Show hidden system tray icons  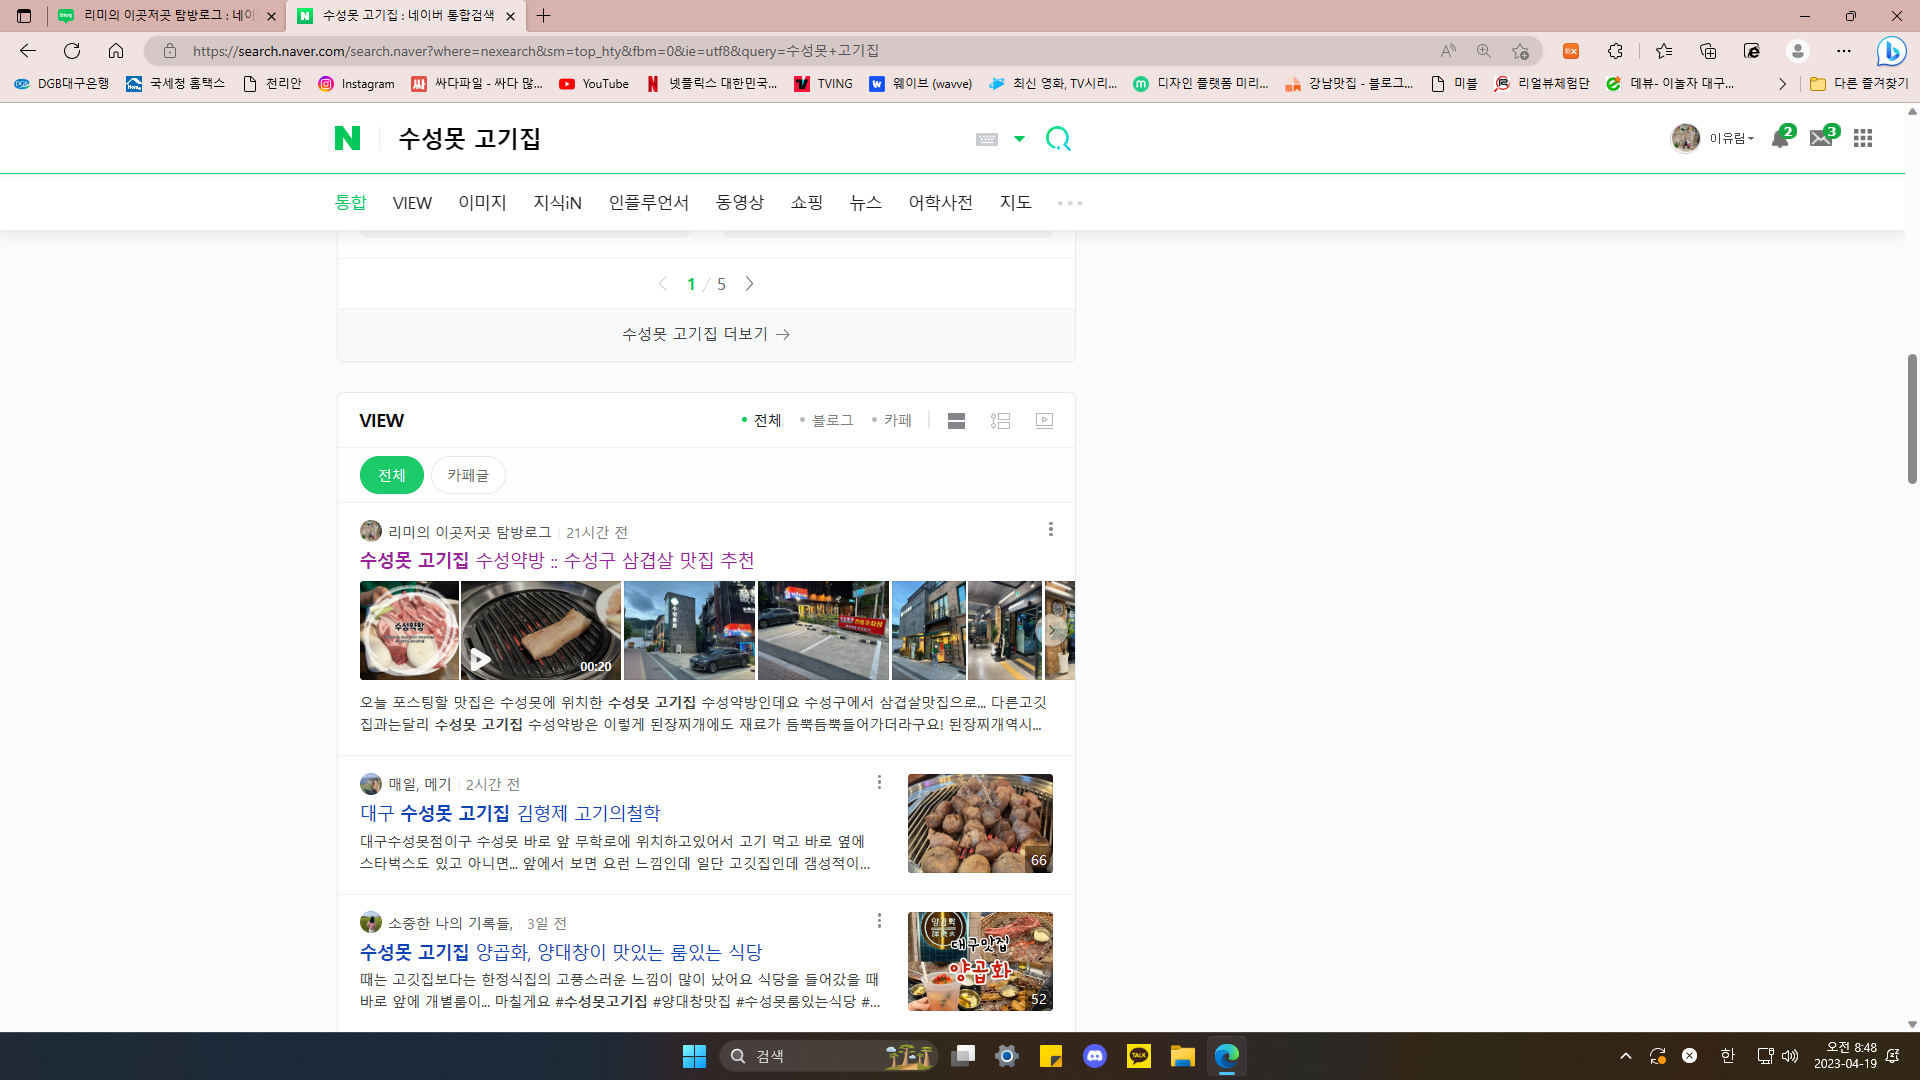click(x=1626, y=1056)
